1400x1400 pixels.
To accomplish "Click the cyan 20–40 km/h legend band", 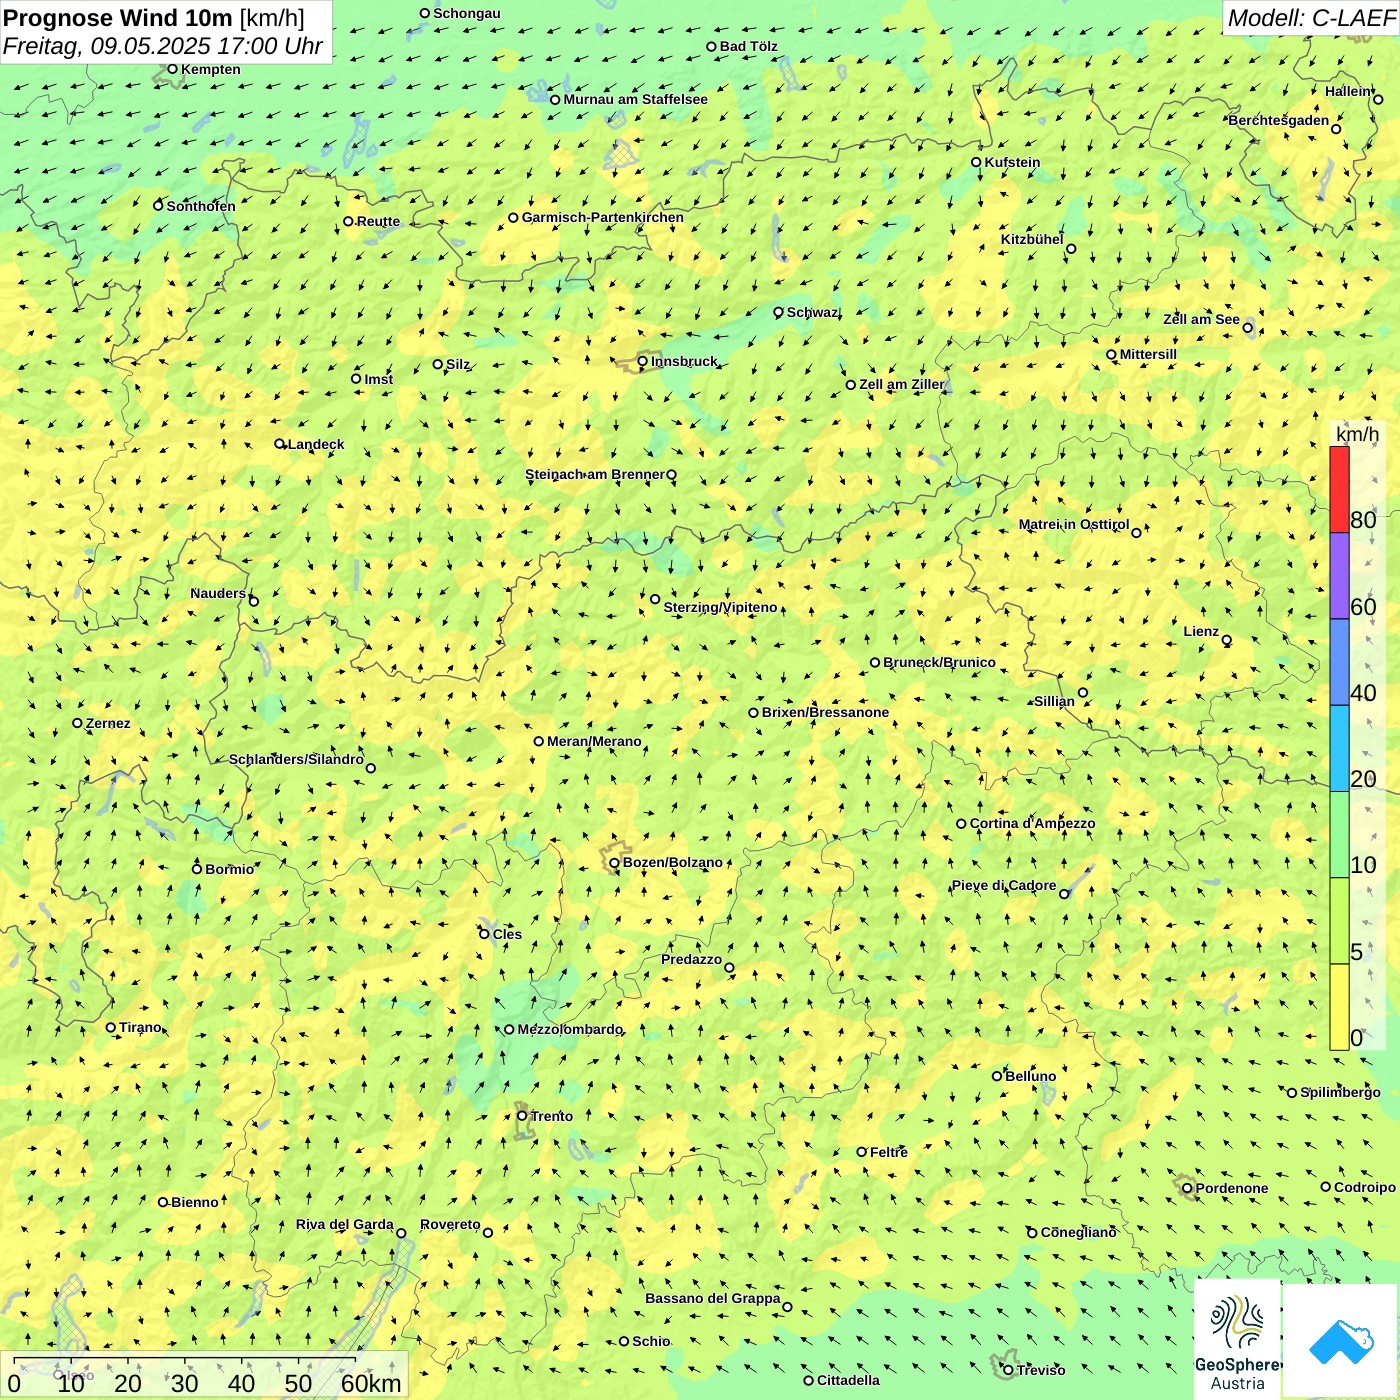I will [x=1339, y=748].
